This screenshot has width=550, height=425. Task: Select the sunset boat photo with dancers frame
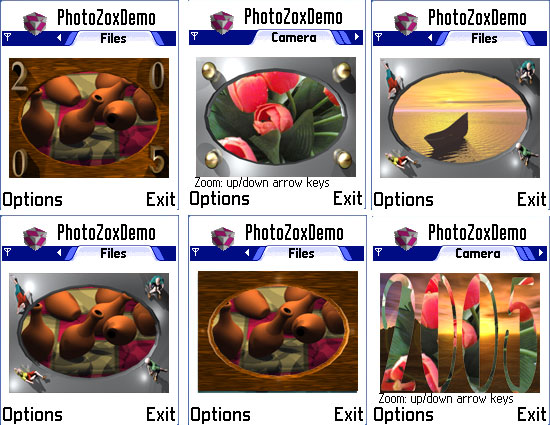(460, 118)
